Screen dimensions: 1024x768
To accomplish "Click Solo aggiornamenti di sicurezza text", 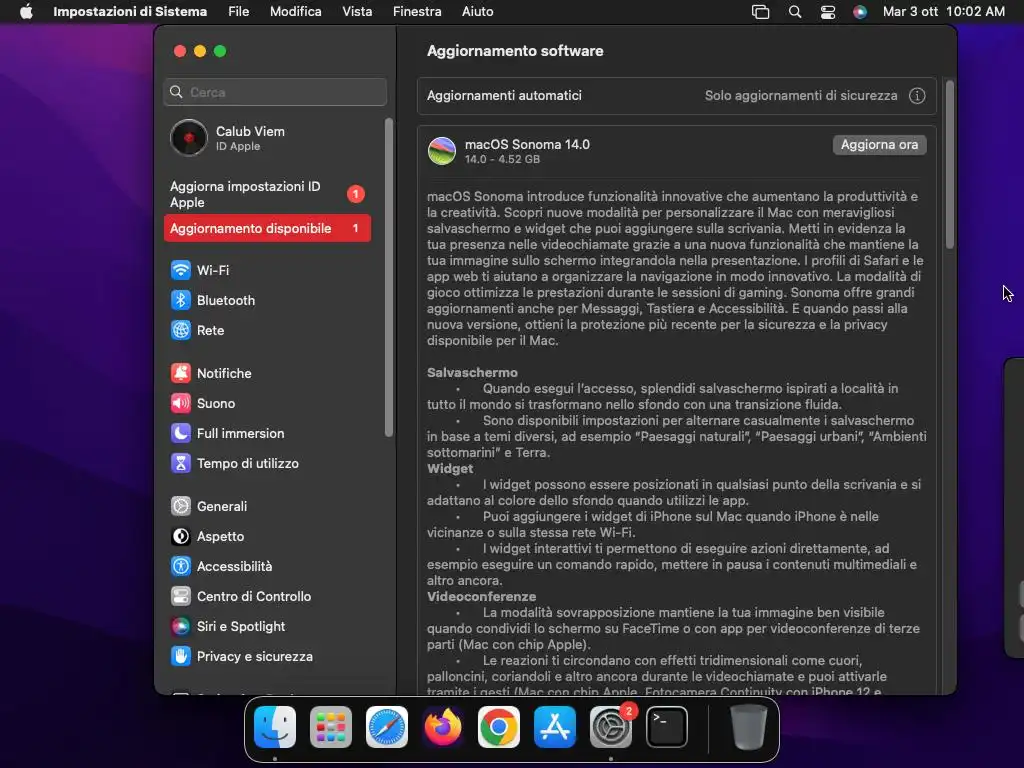I will tap(801, 96).
